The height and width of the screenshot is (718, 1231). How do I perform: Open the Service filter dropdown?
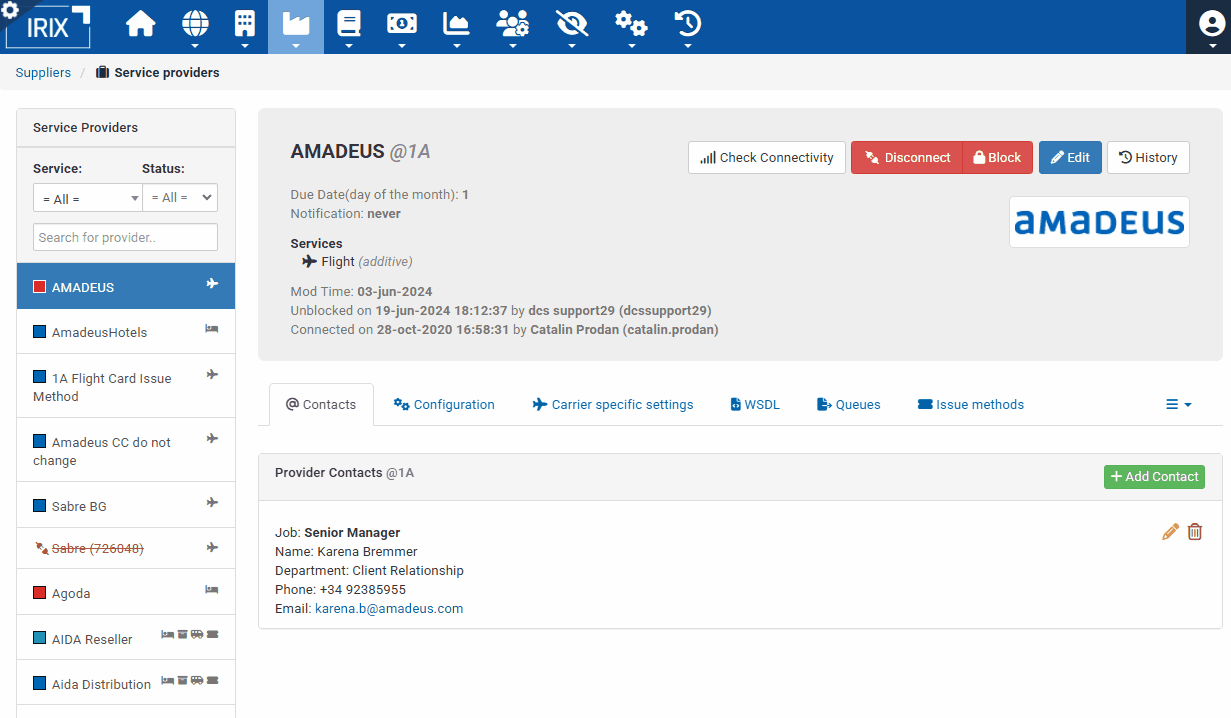point(87,198)
